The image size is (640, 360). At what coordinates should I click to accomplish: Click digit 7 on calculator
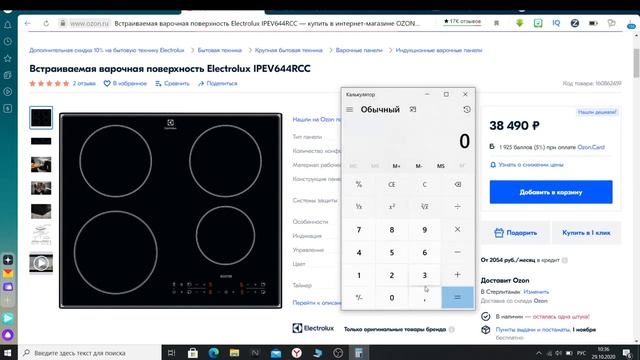[359, 229]
